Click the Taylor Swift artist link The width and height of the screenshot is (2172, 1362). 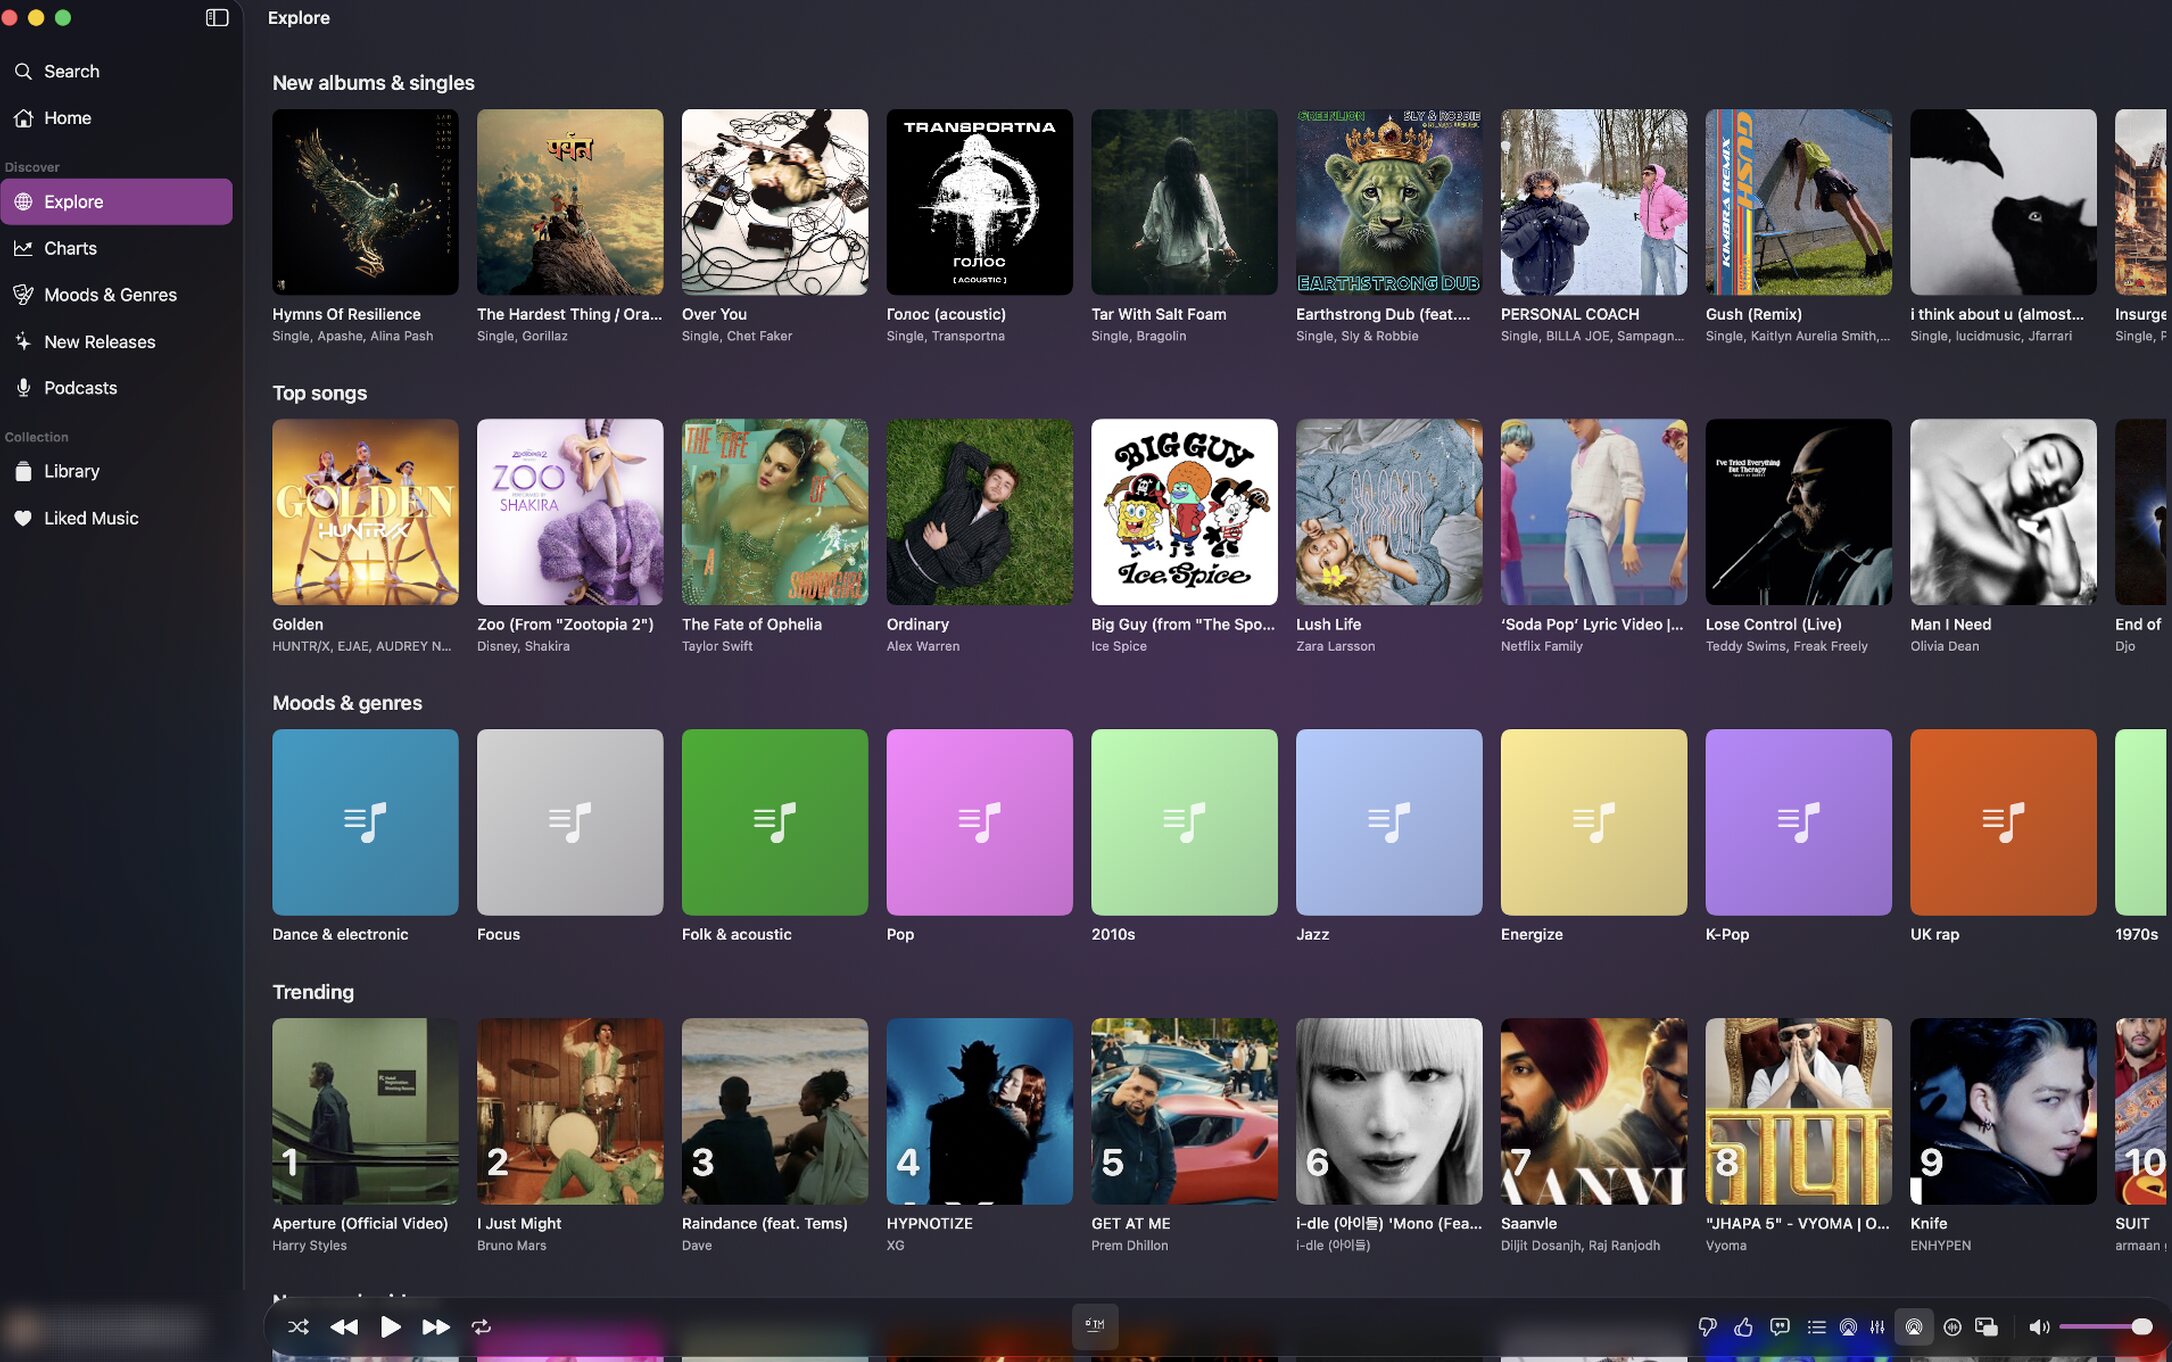[717, 646]
